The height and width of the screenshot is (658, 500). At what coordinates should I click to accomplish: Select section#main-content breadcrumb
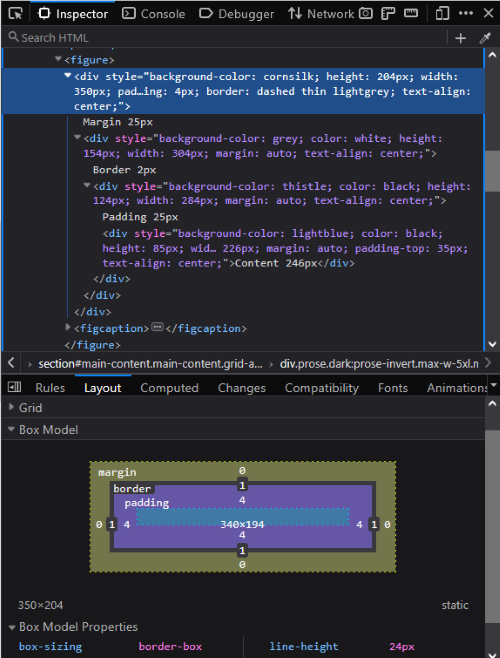click(x=150, y=363)
